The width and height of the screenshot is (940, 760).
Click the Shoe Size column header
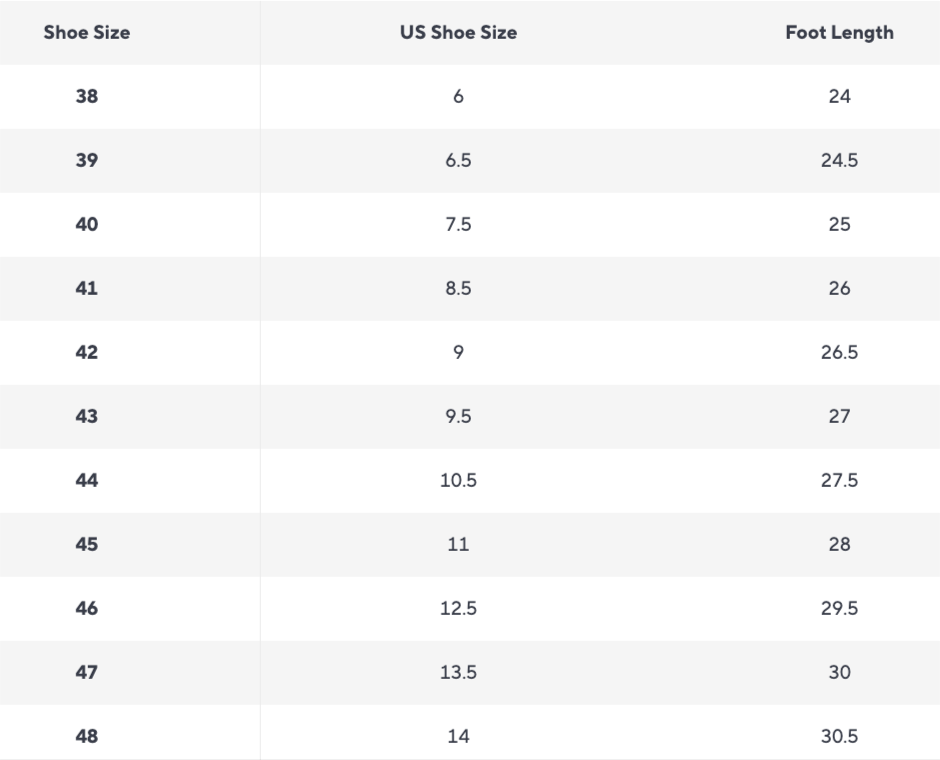(86, 33)
